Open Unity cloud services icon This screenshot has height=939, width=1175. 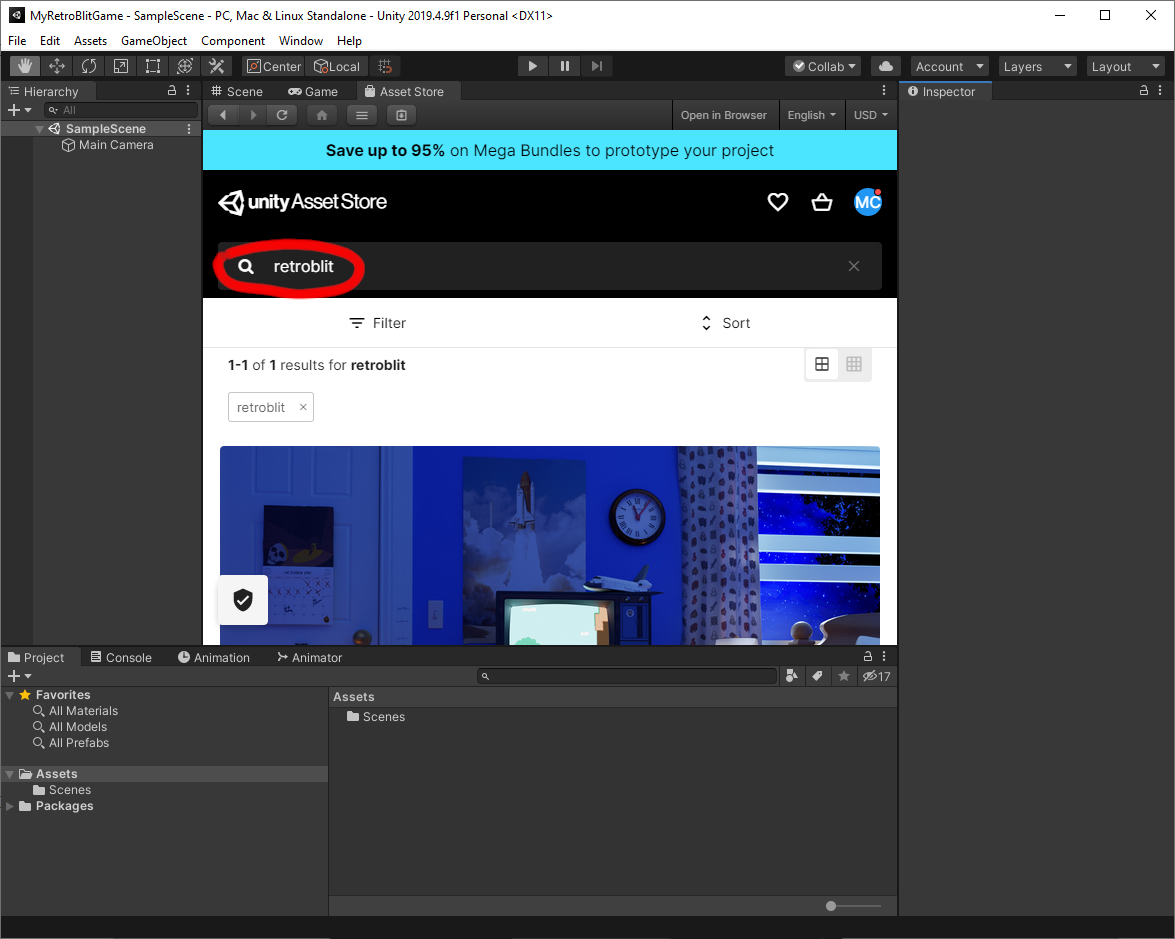point(886,66)
